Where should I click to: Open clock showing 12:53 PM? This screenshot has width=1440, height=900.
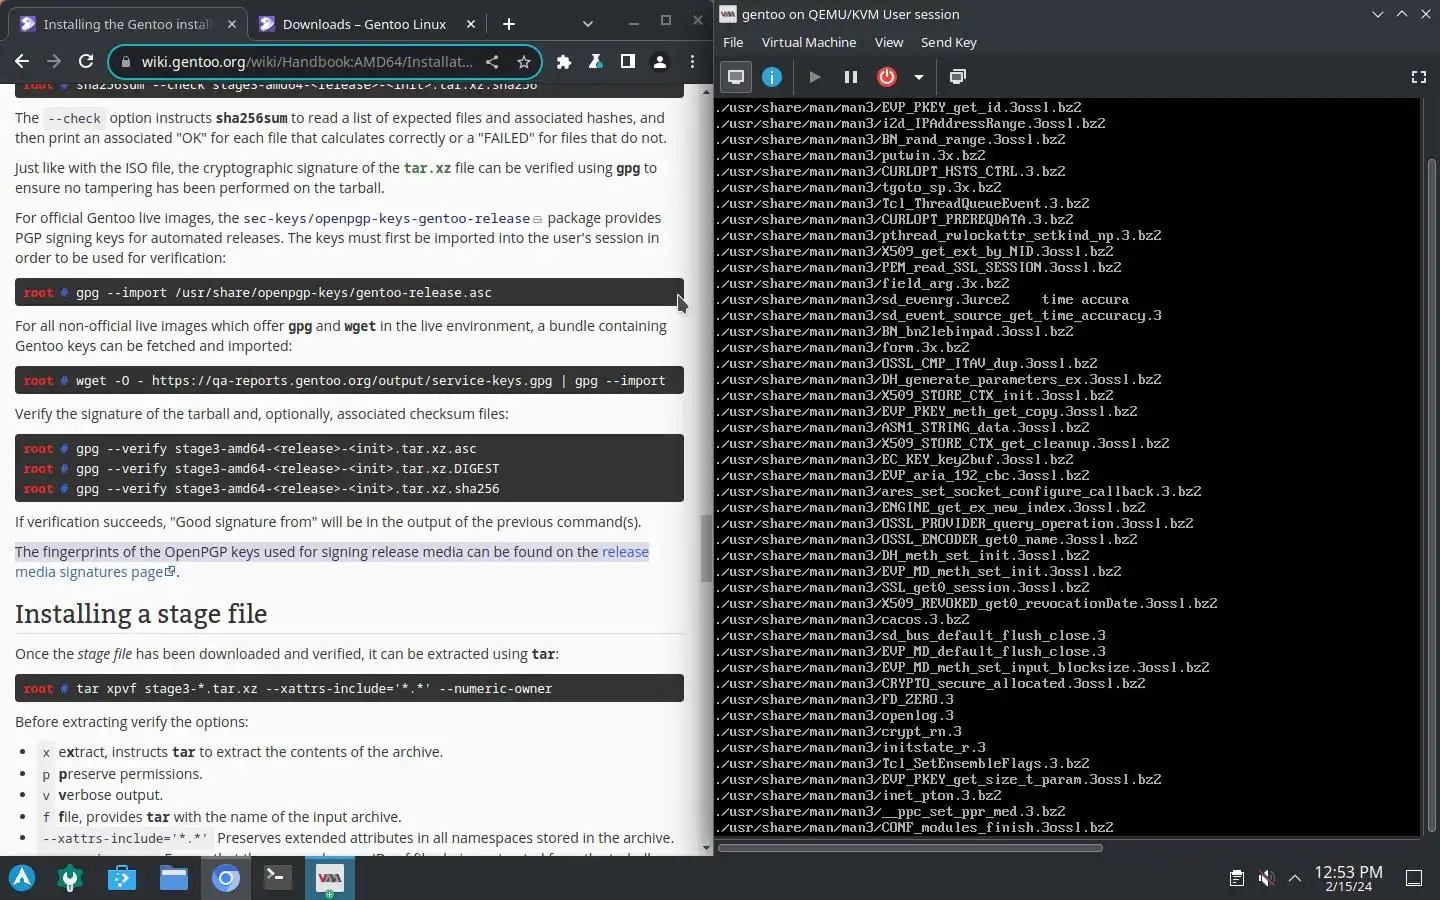point(1348,878)
